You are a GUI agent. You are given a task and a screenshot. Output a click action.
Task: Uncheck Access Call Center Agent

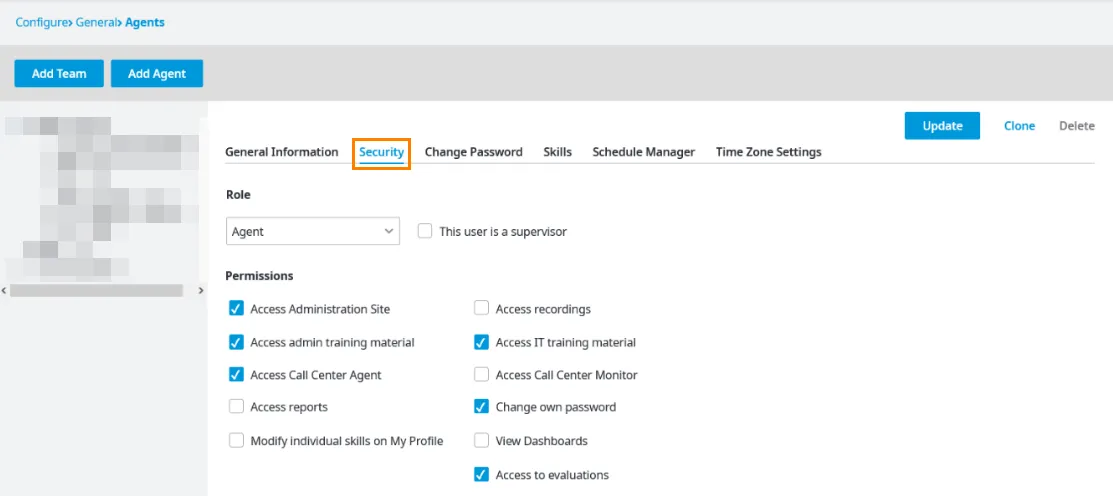coord(236,375)
